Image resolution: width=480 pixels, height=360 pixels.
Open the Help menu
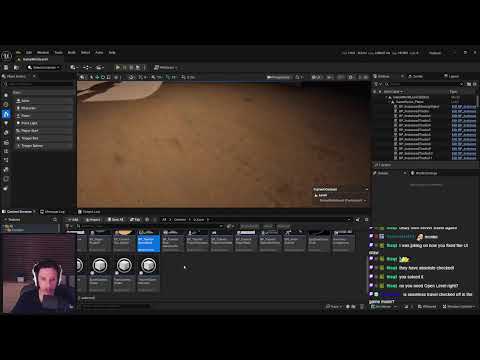pyautogui.click(x=112, y=52)
